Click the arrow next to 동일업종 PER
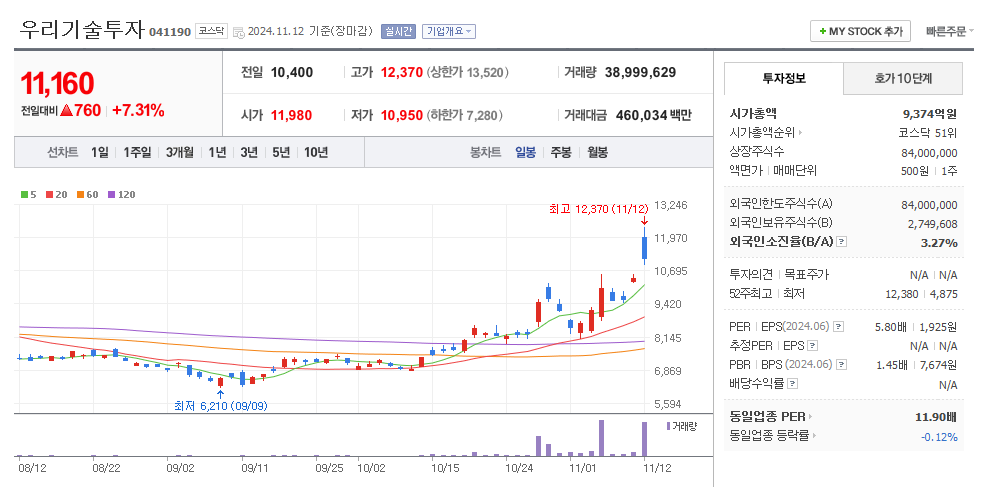The width and height of the screenshot is (990, 487). pos(811,417)
